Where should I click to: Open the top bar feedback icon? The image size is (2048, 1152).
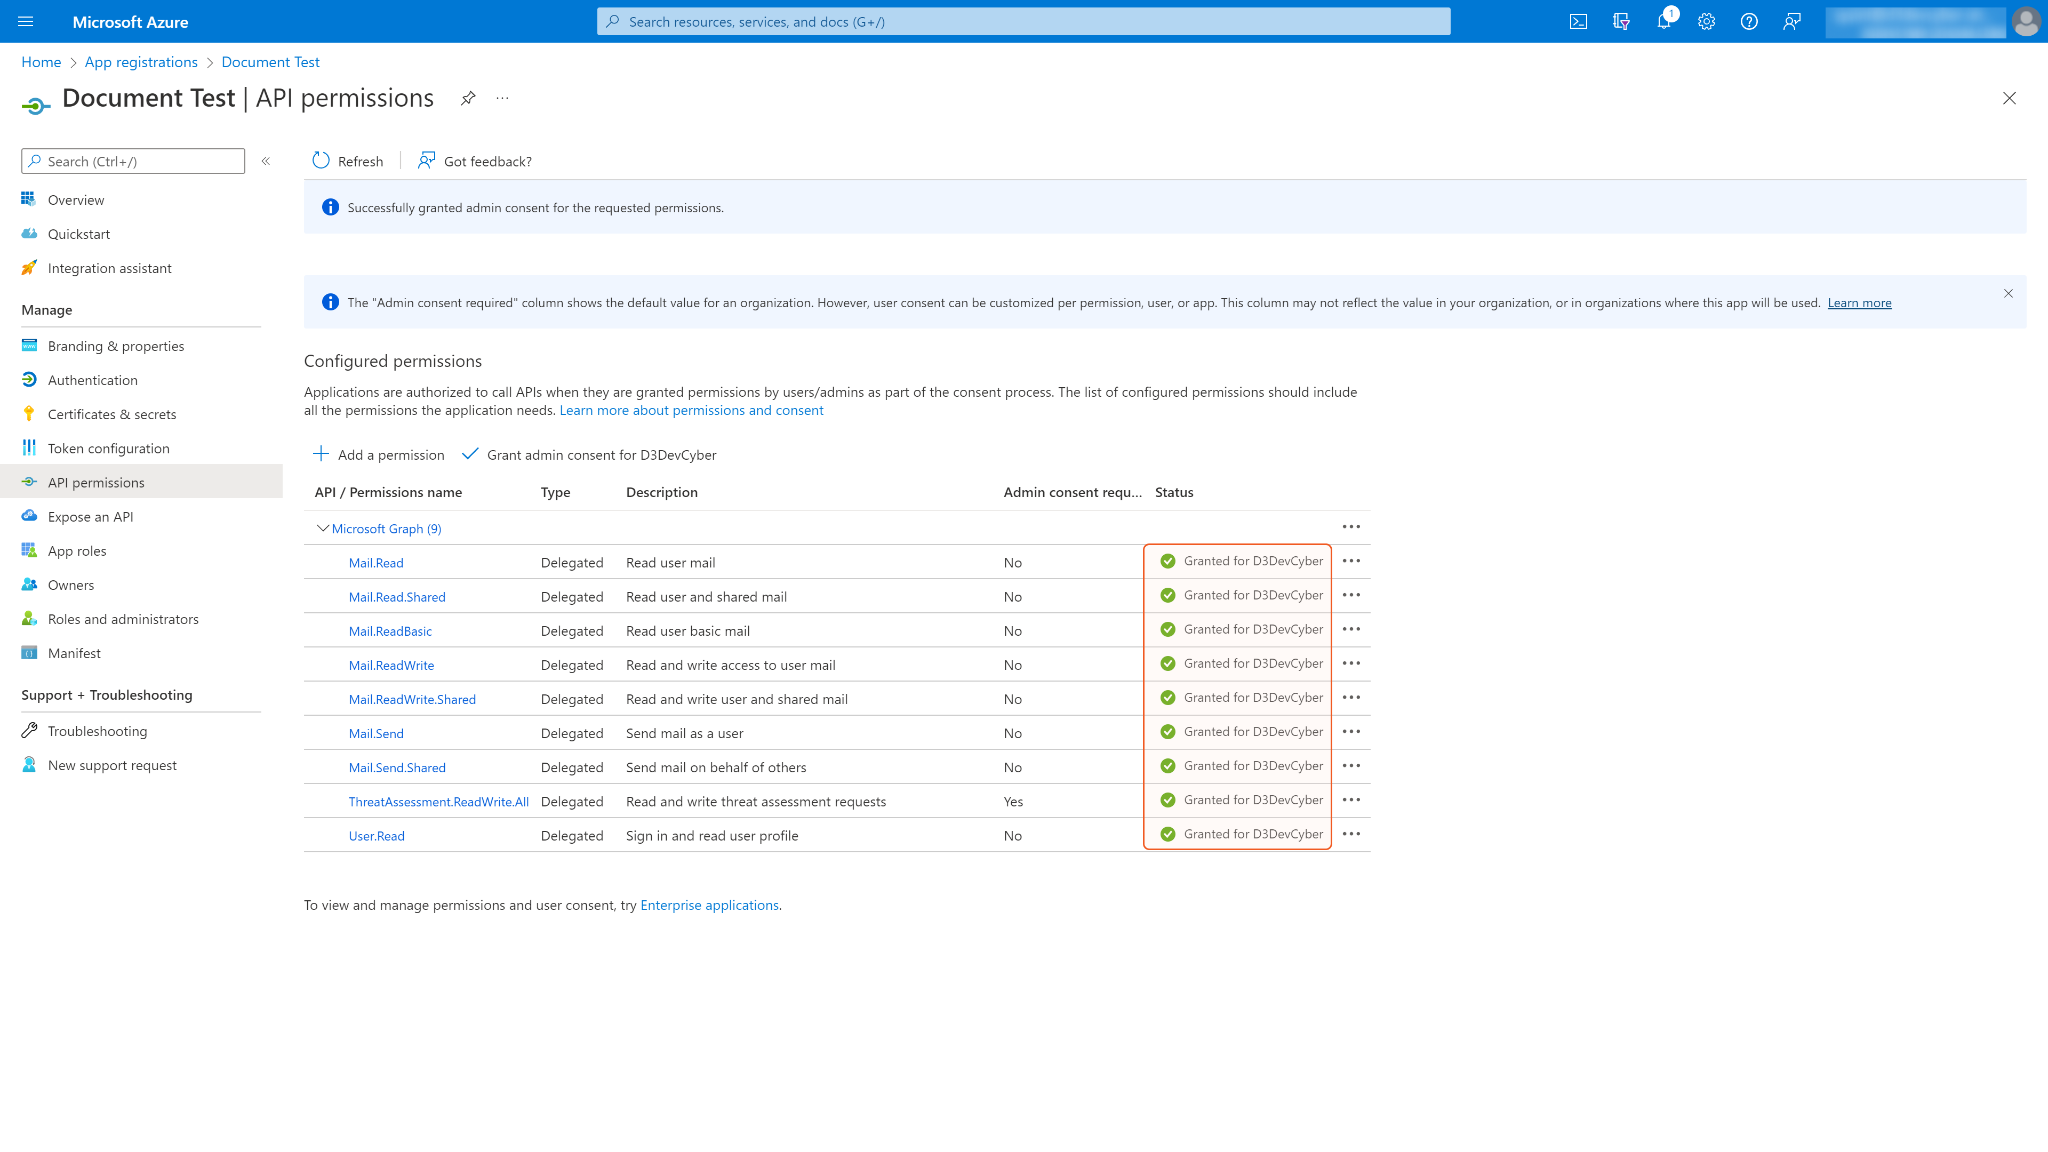[1792, 22]
